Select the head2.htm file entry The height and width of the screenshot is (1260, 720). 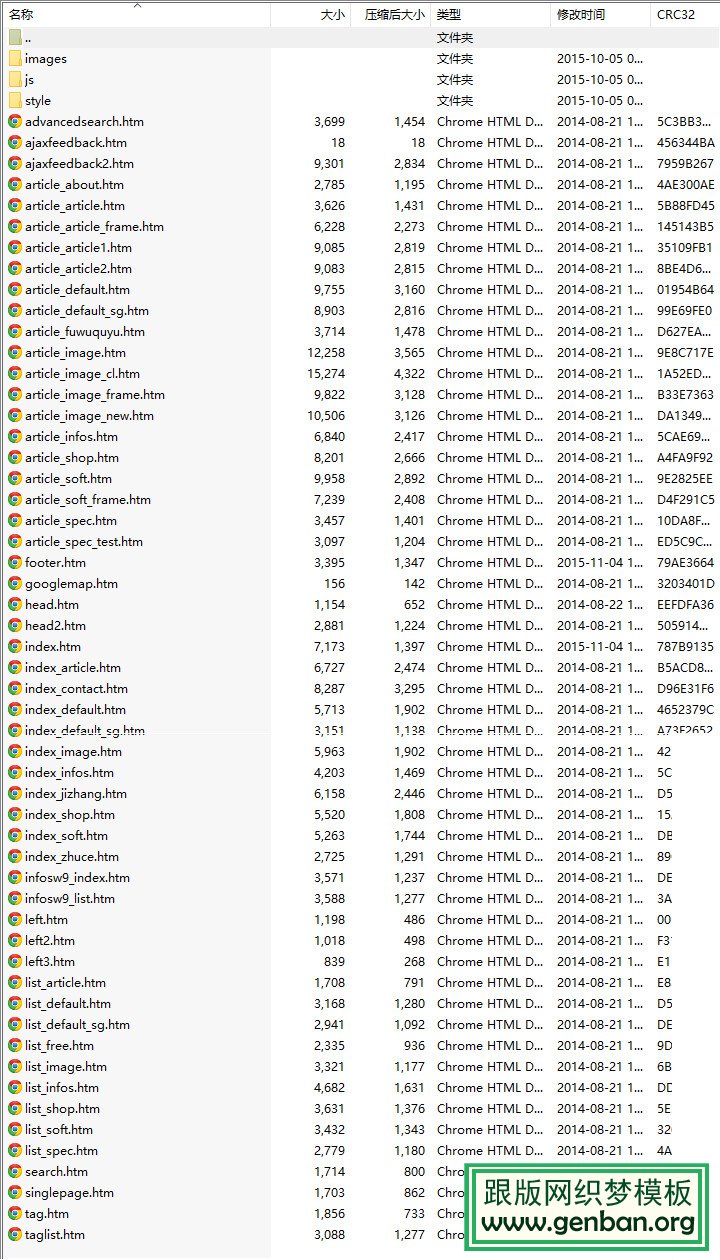click(x=55, y=626)
